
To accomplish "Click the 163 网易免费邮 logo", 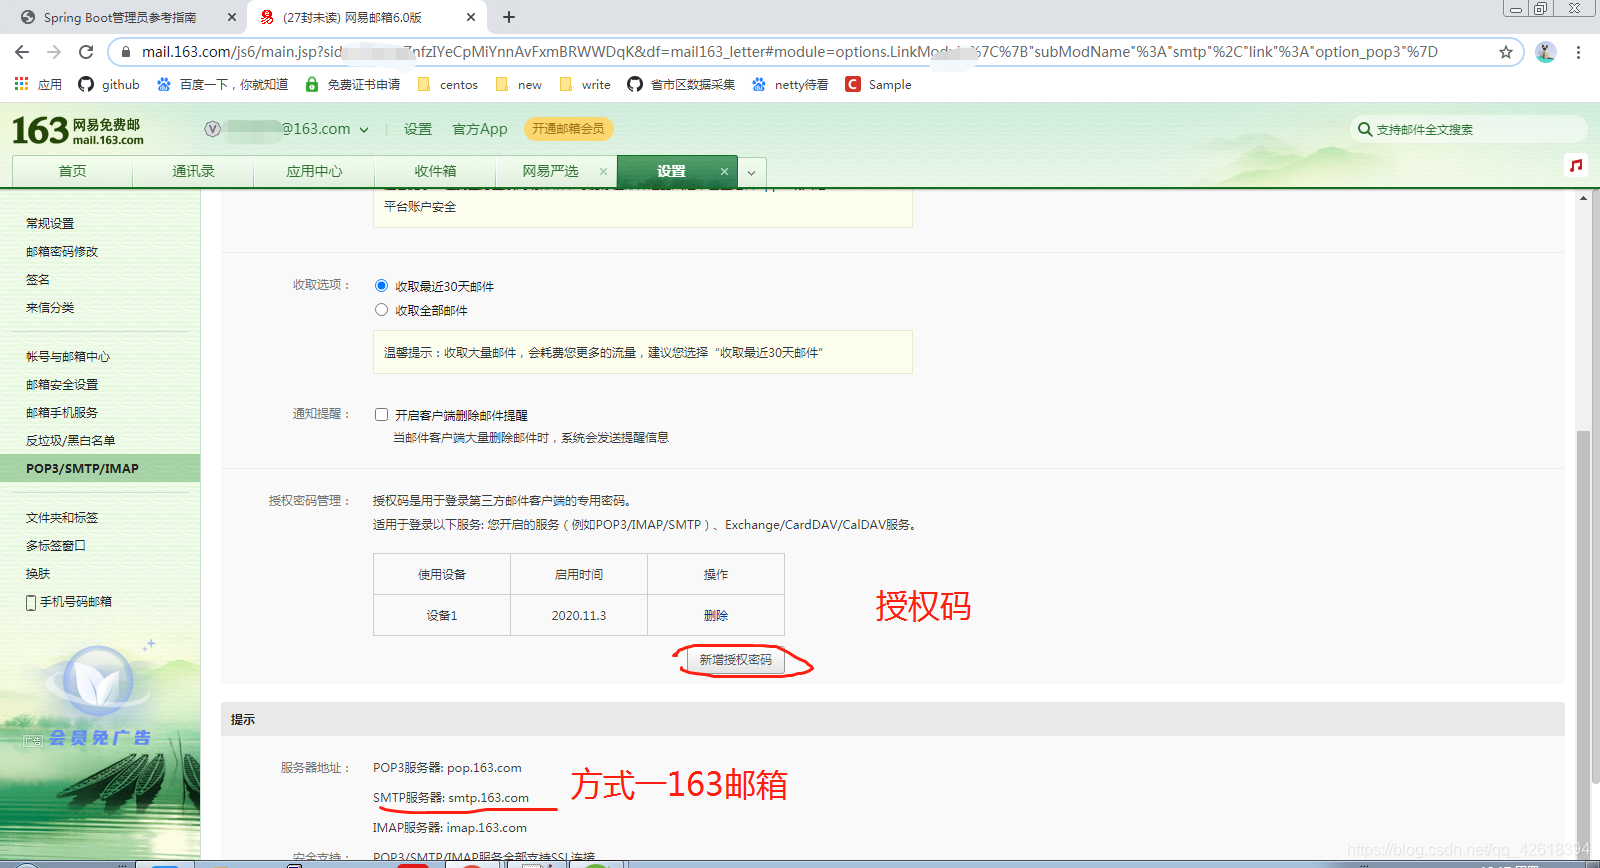I will pos(78,130).
